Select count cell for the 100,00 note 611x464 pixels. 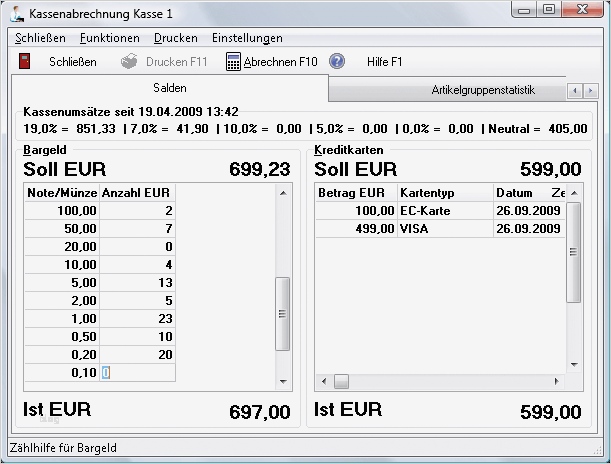(x=137, y=211)
